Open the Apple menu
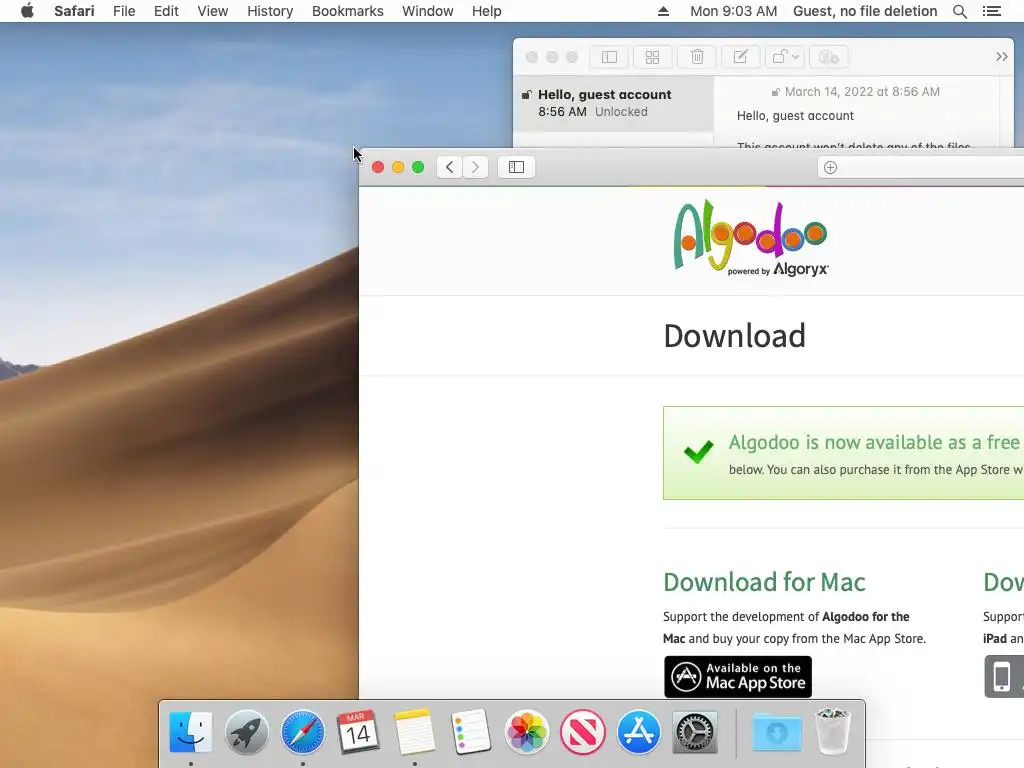The height and width of the screenshot is (768, 1024). coord(27,11)
